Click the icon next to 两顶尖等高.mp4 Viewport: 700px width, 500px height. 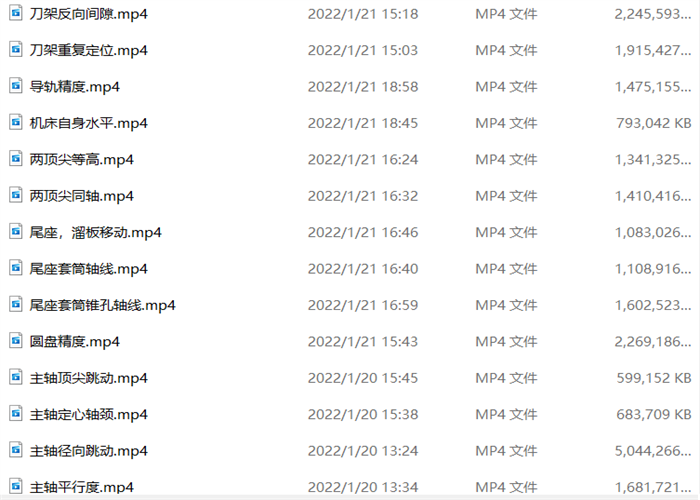tap(16, 158)
